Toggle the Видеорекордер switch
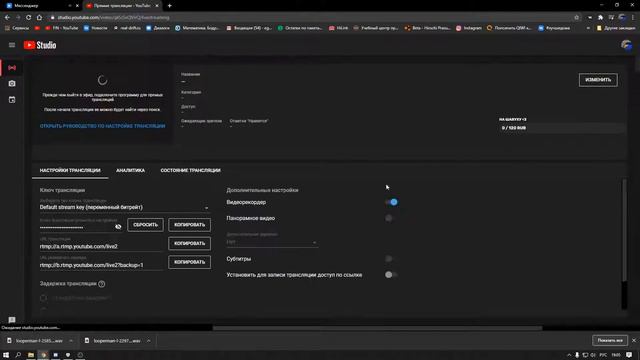 (391, 202)
